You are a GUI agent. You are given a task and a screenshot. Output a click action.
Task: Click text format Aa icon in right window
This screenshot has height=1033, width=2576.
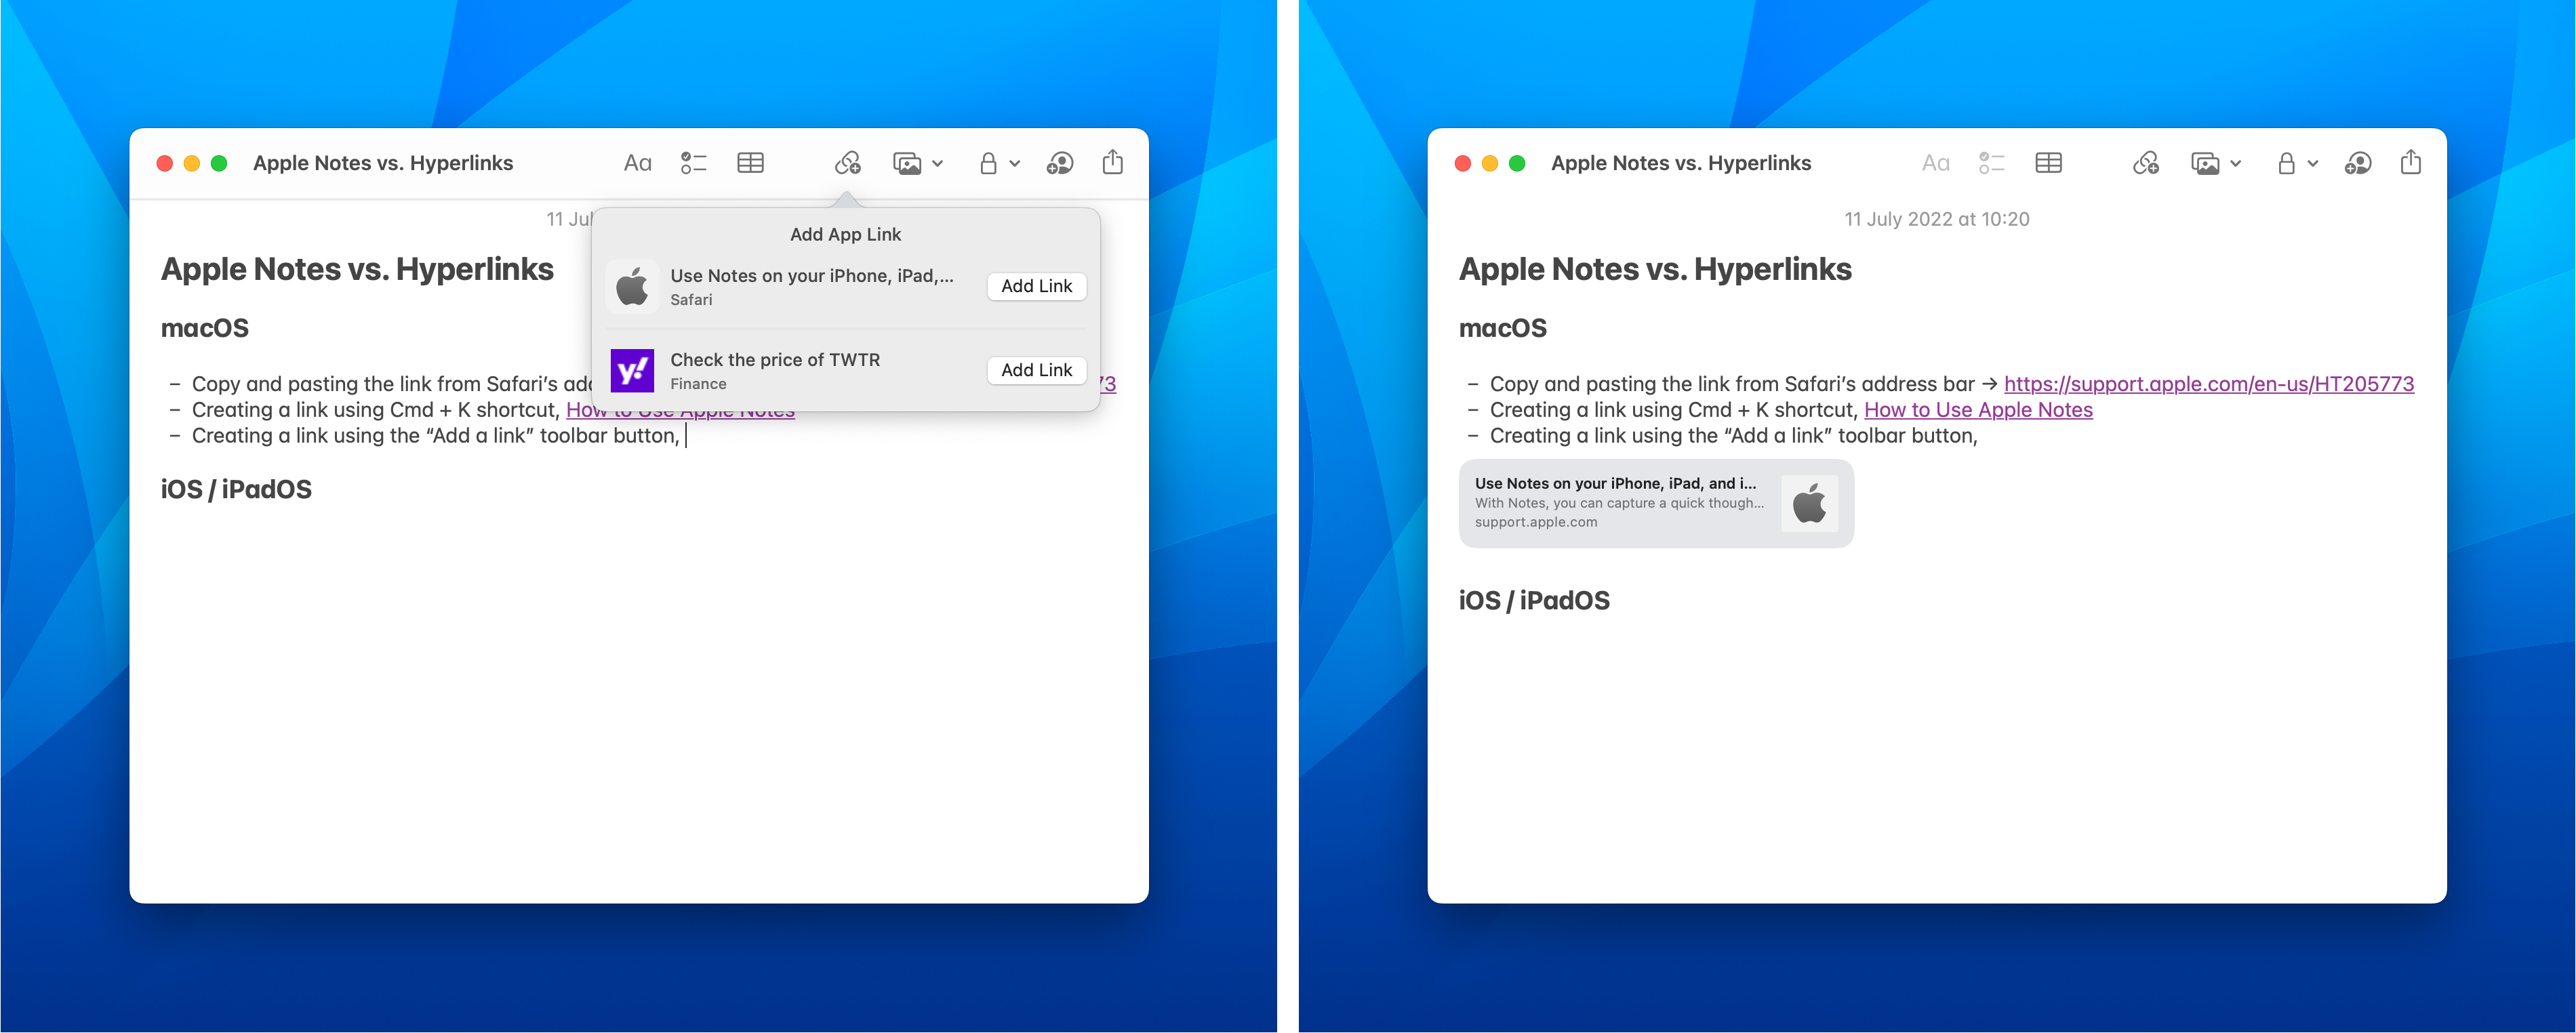pyautogui.click(x=1935, y=163)
